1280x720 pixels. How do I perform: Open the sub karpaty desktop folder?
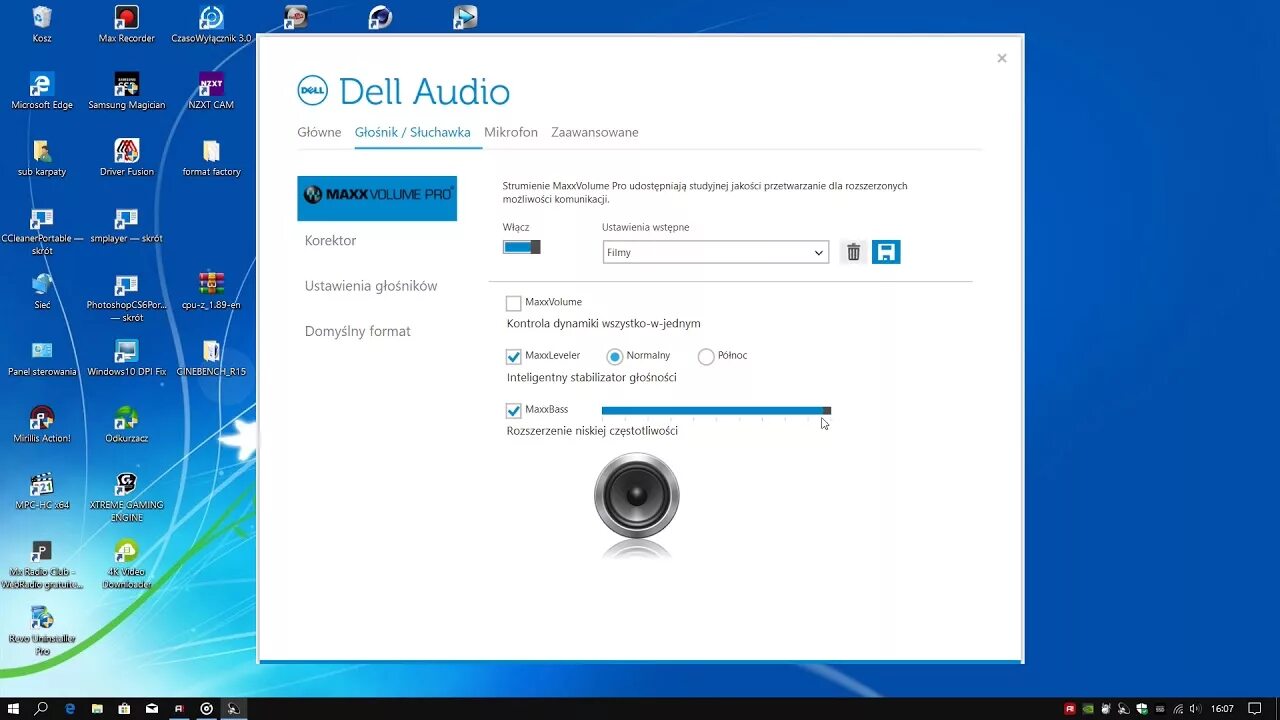coord(42,158)
